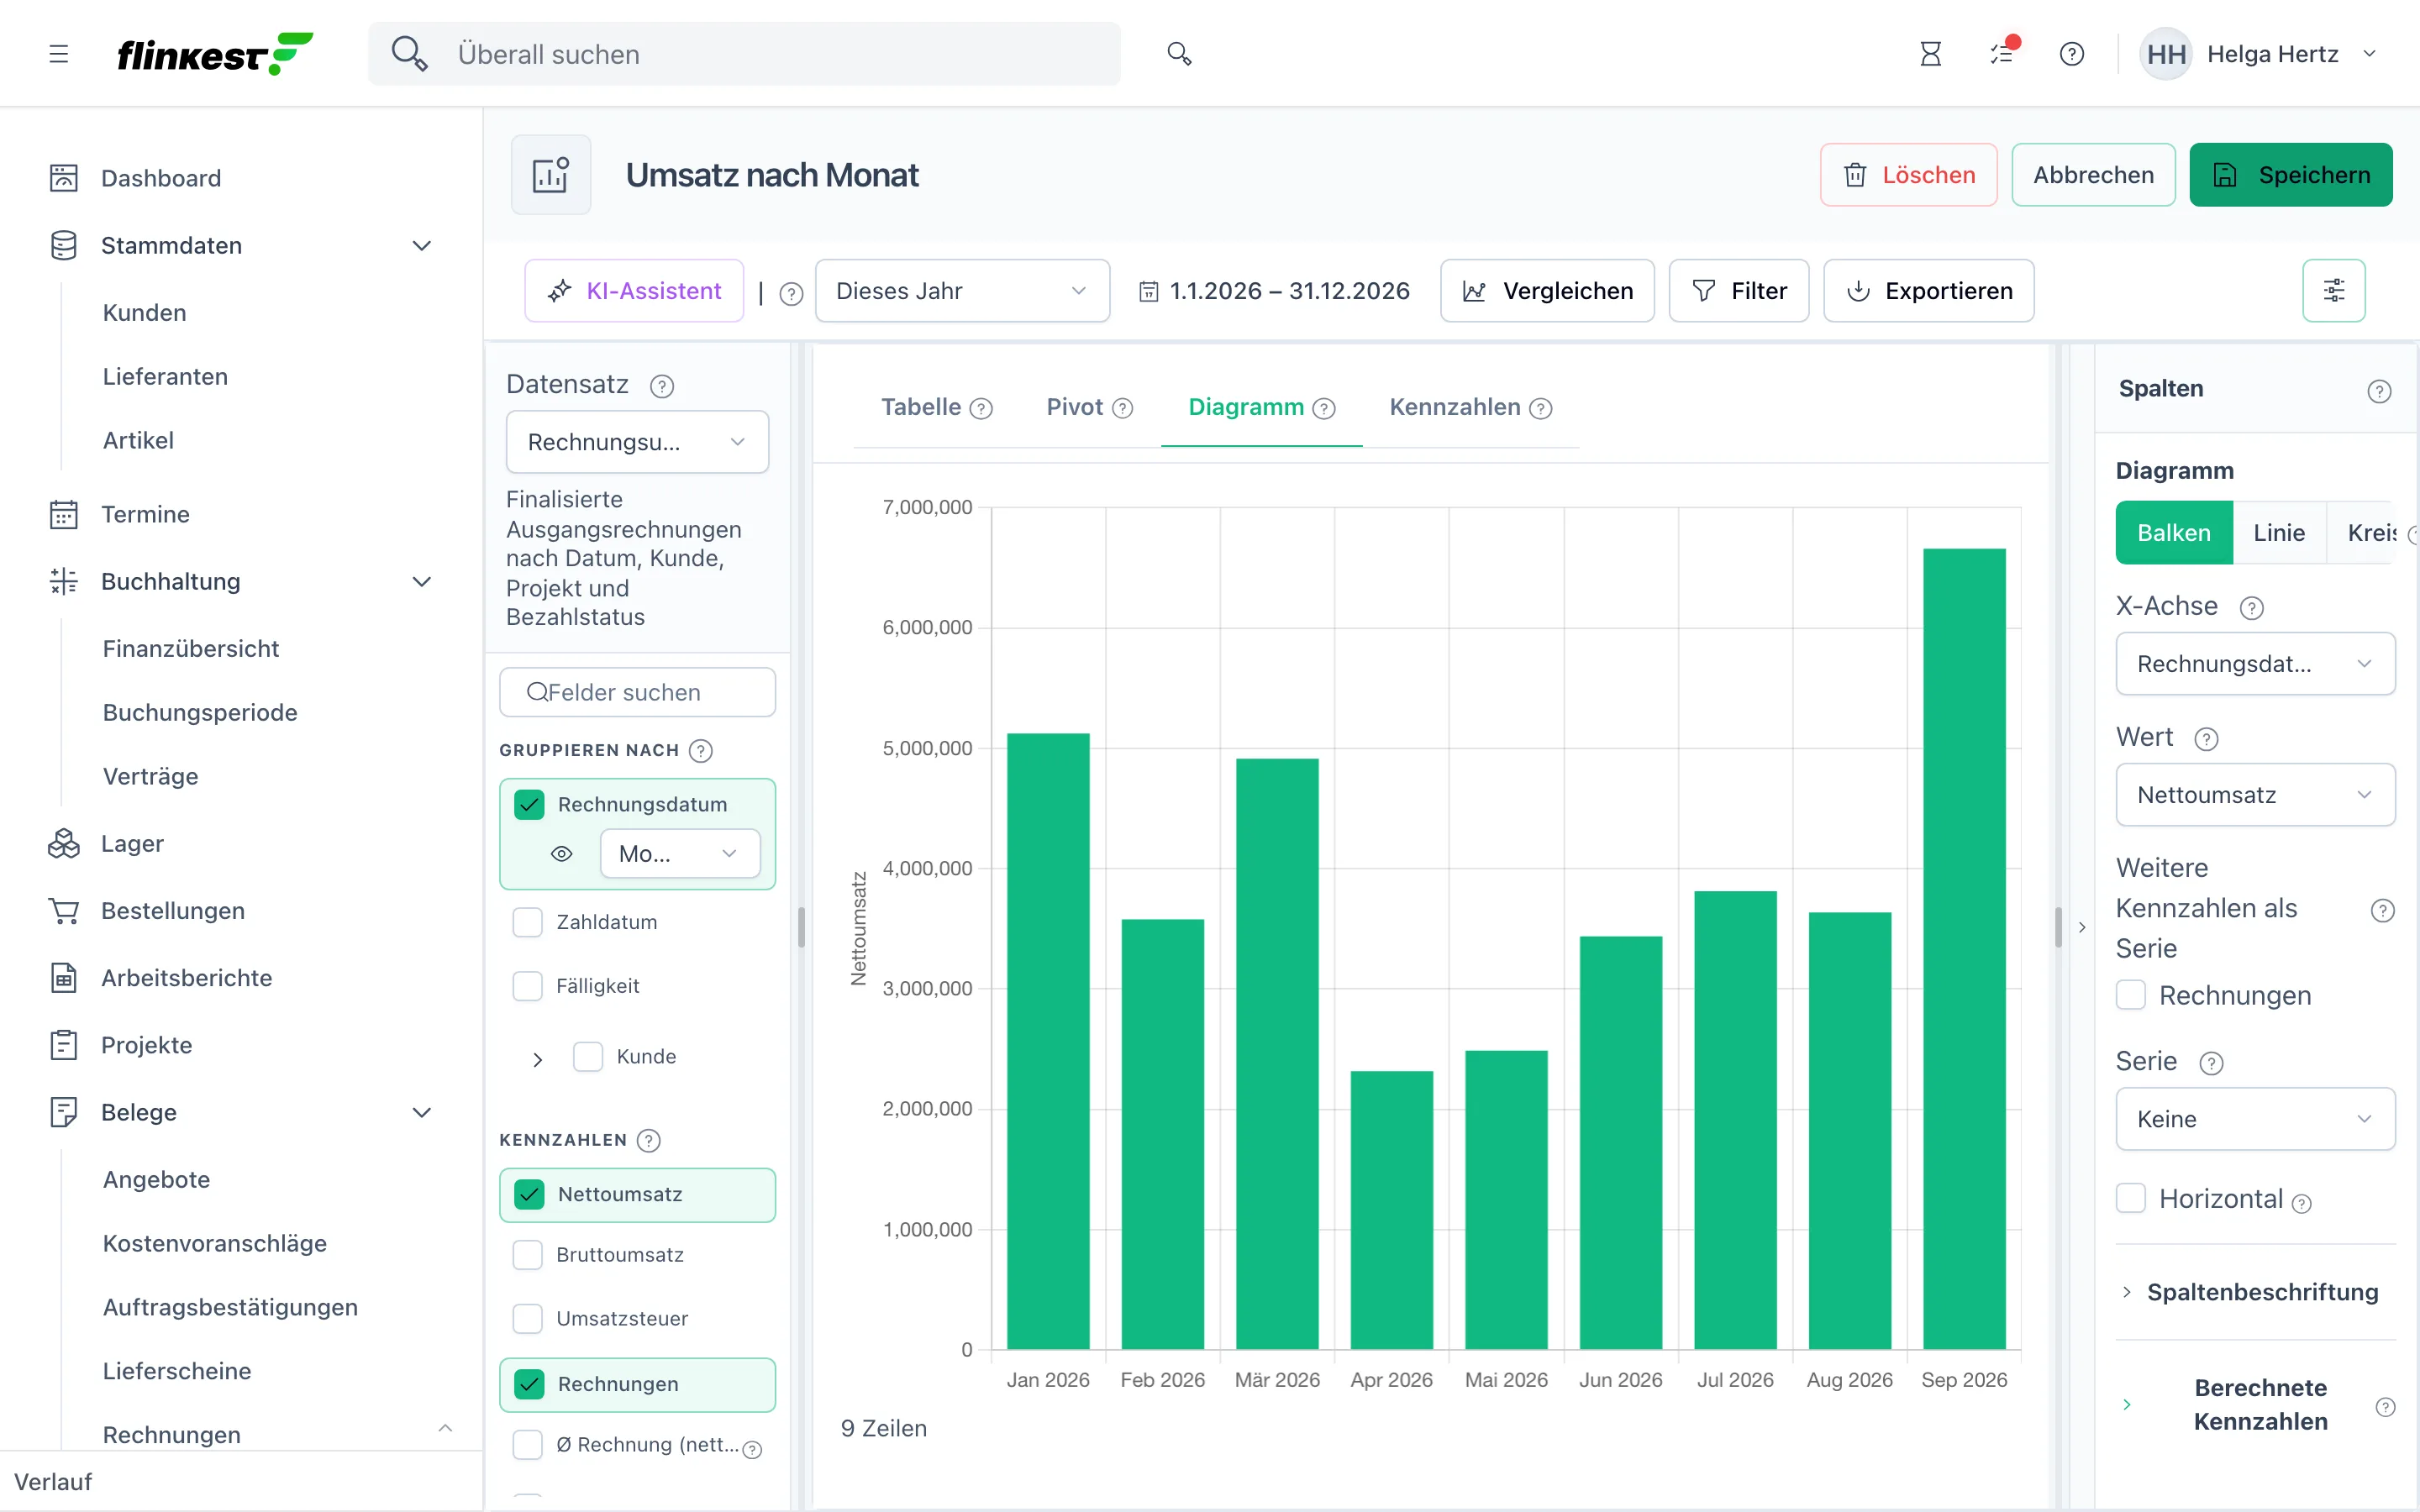Click the Gruppieren nach help icon

pos(701,751)
